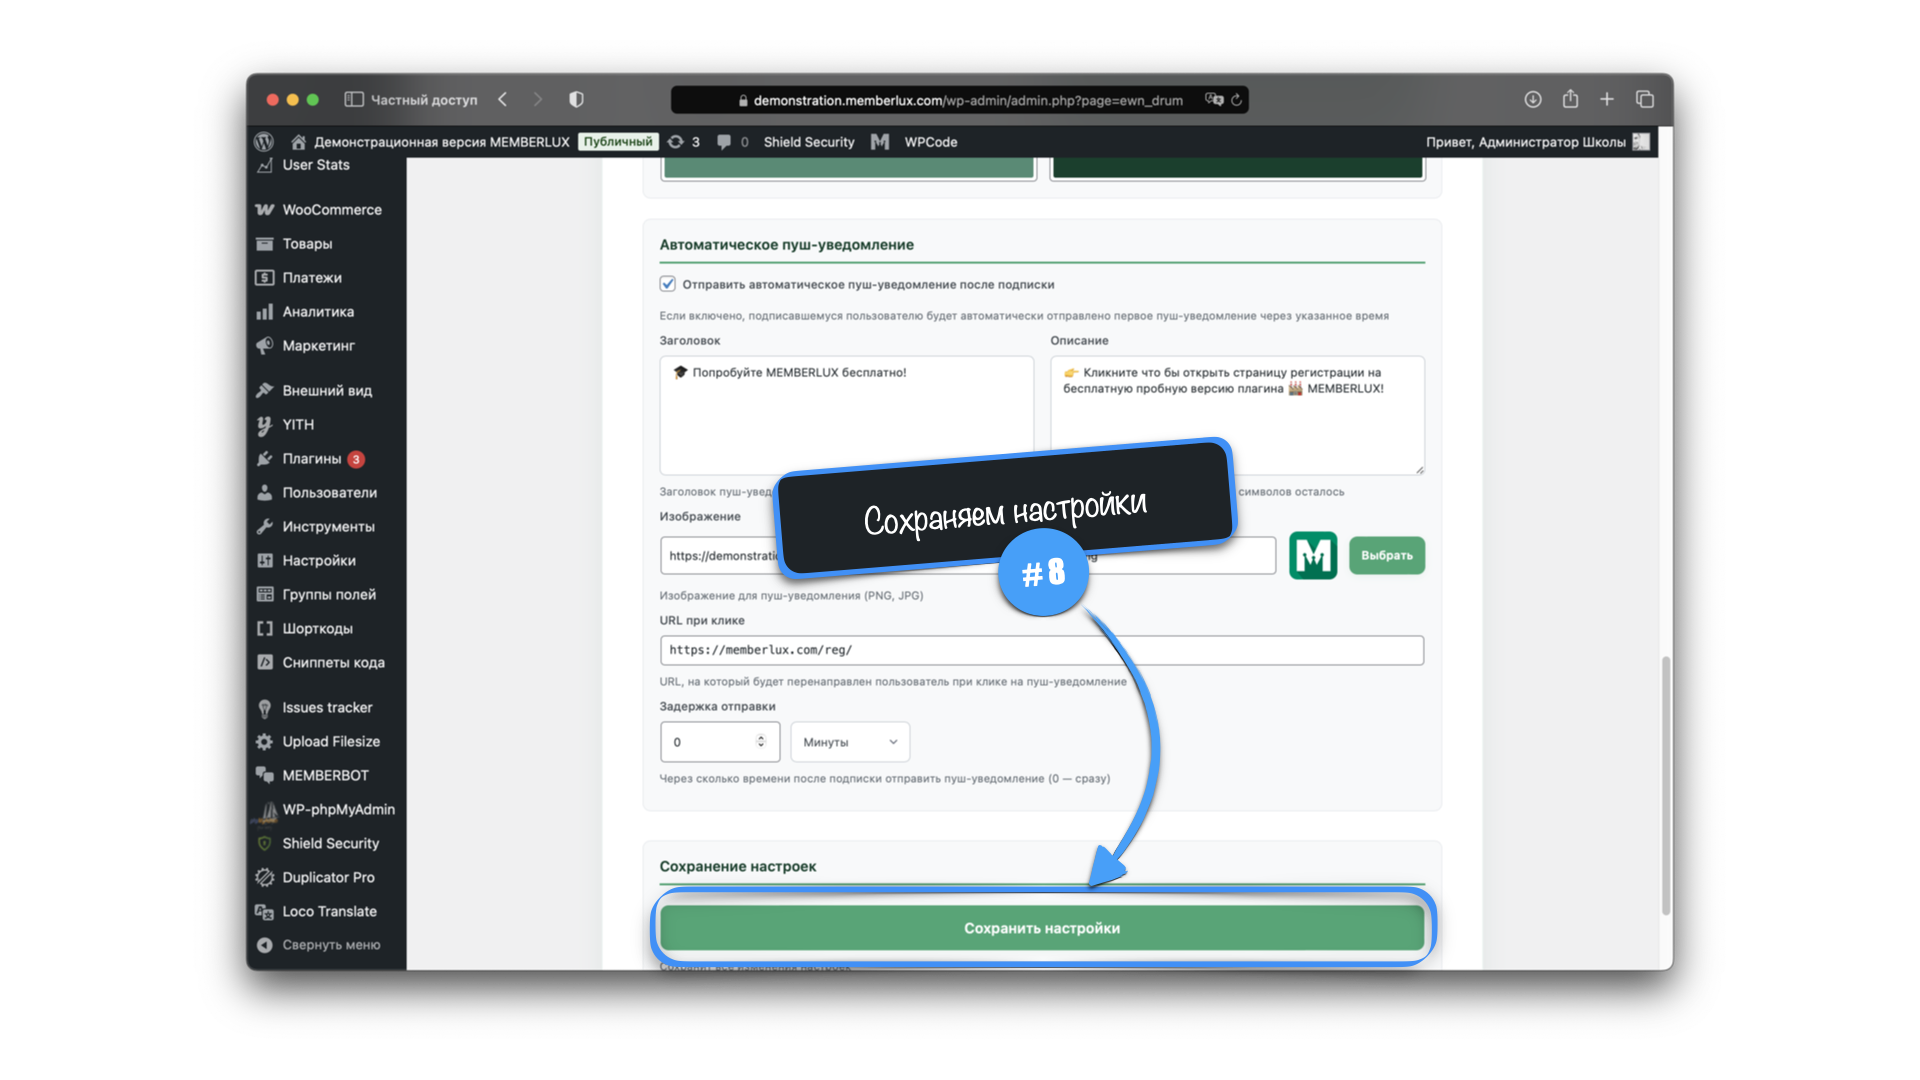Open Плагины in the sidebar menu
The height and width of the screenshot is (1080, 1920).
click(x=311, y=459)
